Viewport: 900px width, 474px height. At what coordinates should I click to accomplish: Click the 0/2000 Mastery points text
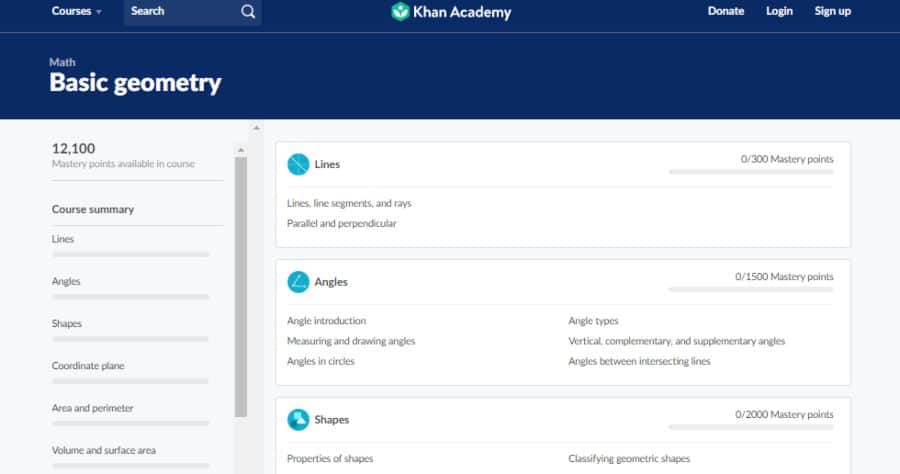[784, 414]
